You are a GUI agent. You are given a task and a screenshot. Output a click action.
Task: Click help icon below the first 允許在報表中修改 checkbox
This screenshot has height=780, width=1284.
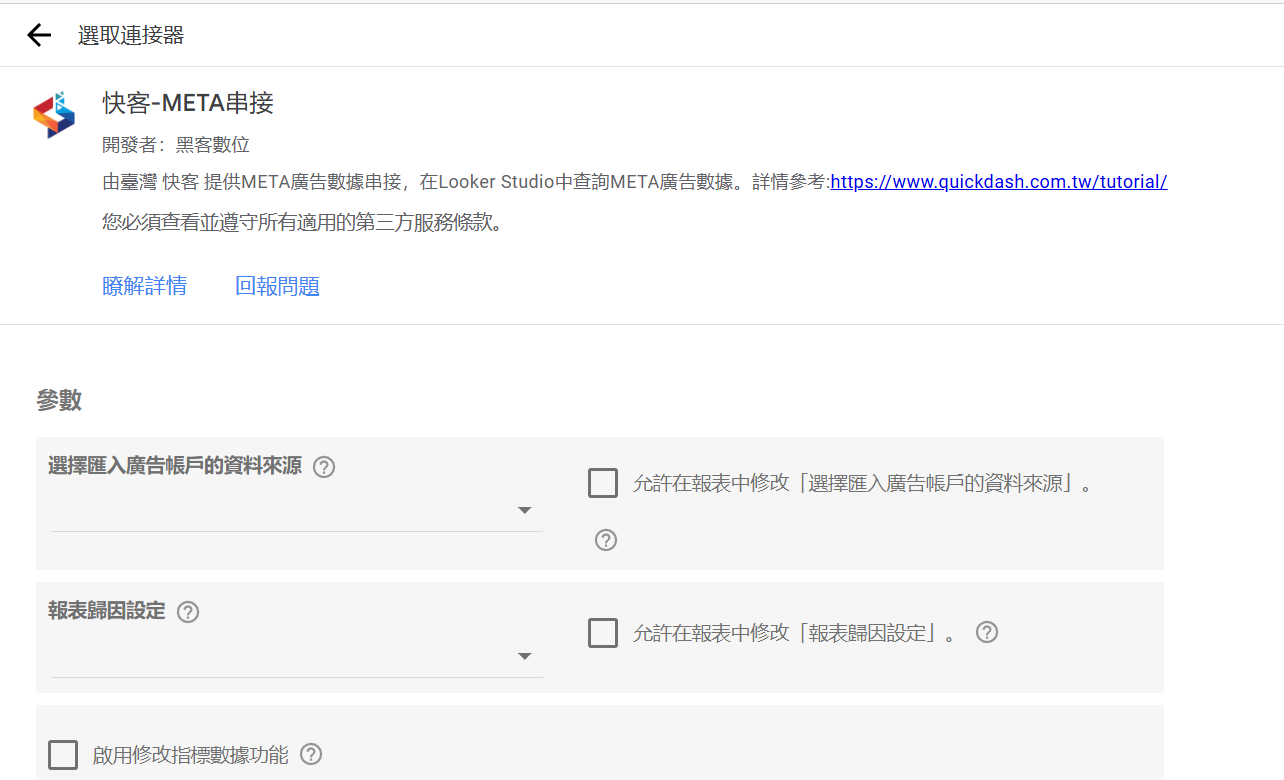point(606,540)
